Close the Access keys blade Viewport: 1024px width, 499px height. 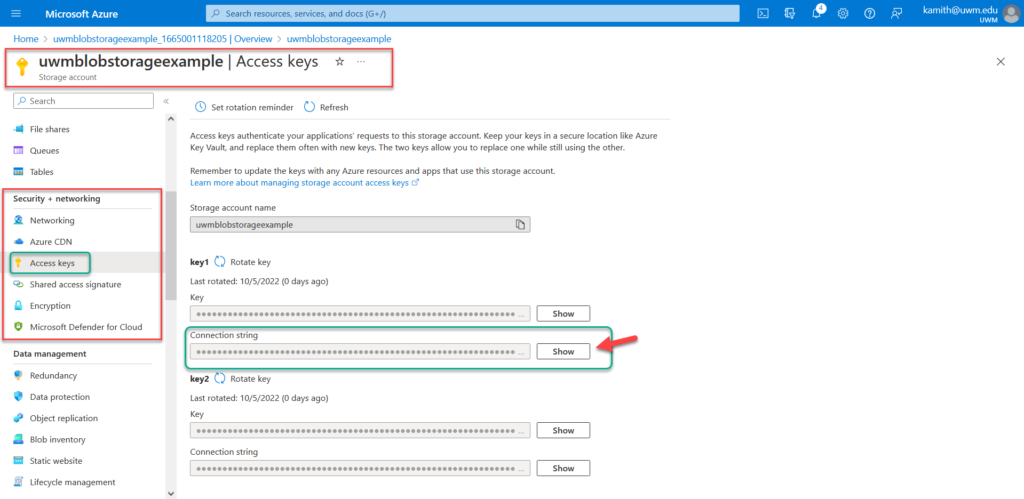coord(1000,61)
